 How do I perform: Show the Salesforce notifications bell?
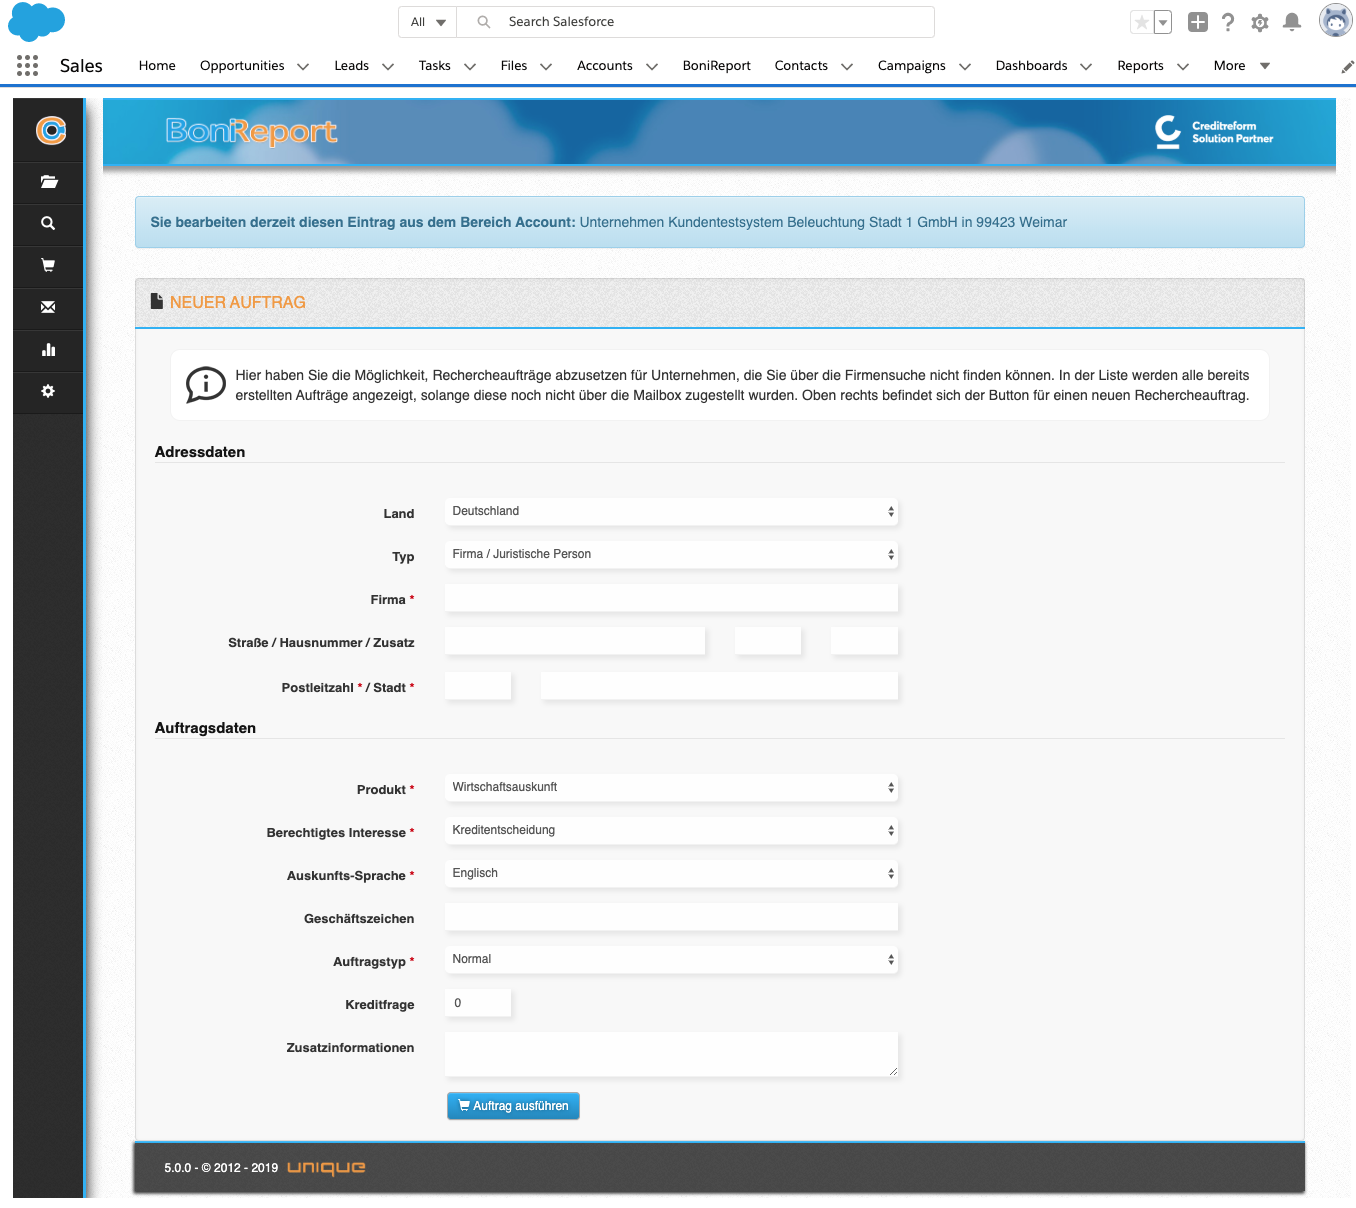[1292, 22]
